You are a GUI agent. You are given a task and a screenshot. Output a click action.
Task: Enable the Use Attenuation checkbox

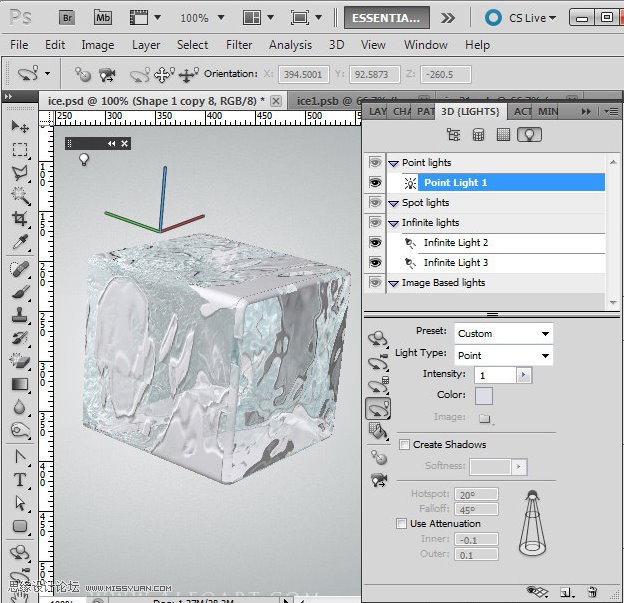click(402, 523)
